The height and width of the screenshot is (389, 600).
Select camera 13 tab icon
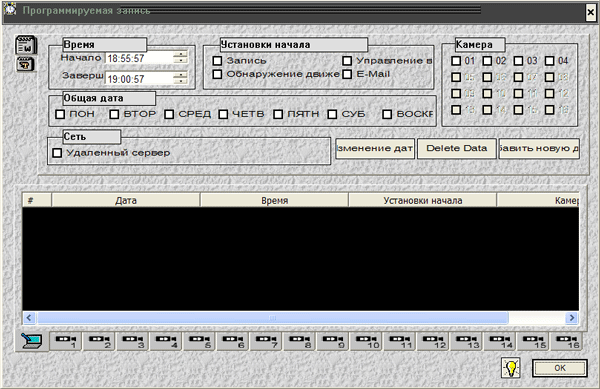[x=466, y=341]
